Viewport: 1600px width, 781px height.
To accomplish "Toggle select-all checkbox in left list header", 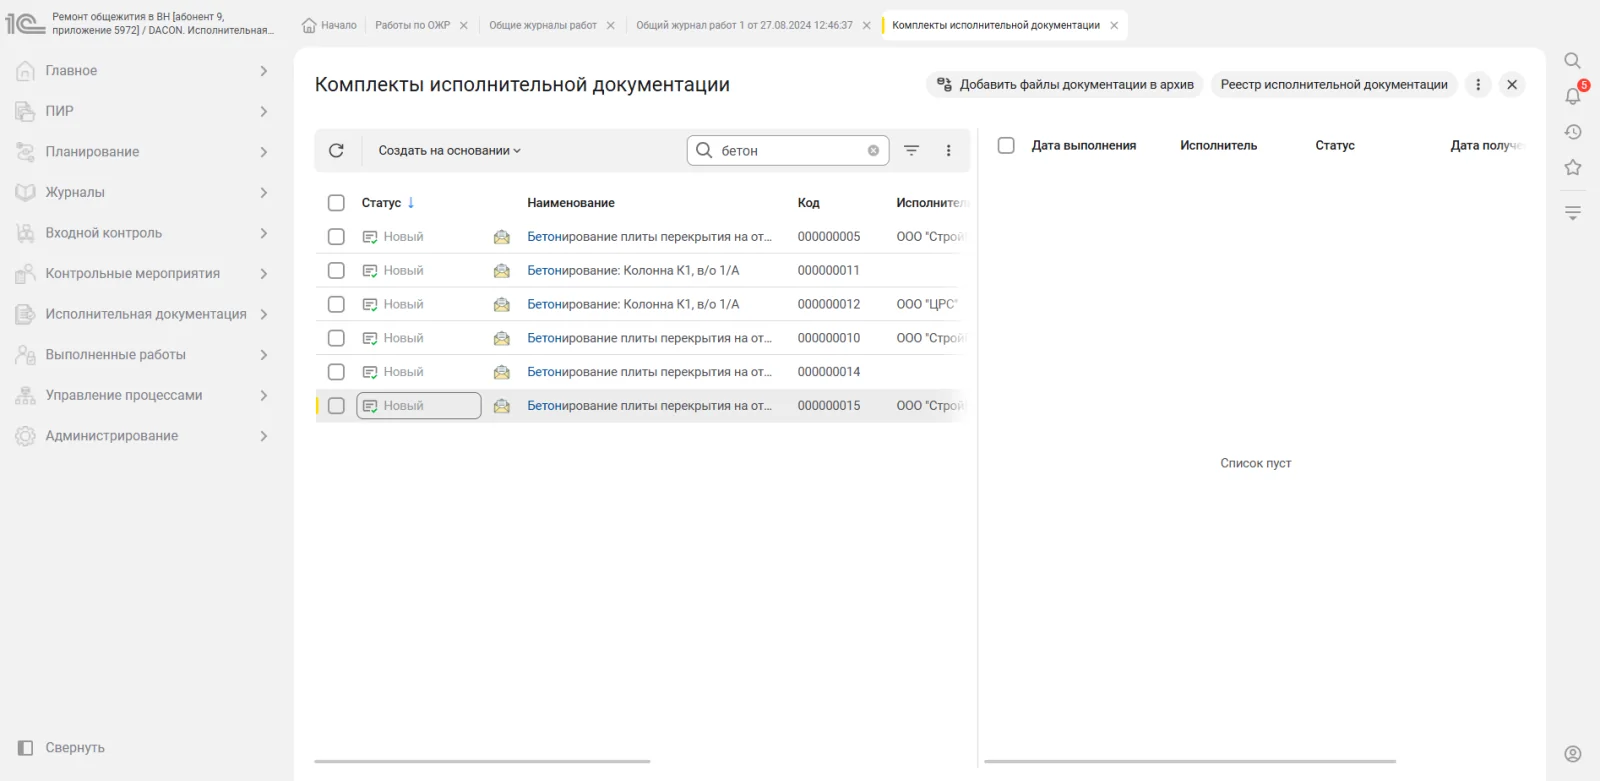I will point(336,203).
